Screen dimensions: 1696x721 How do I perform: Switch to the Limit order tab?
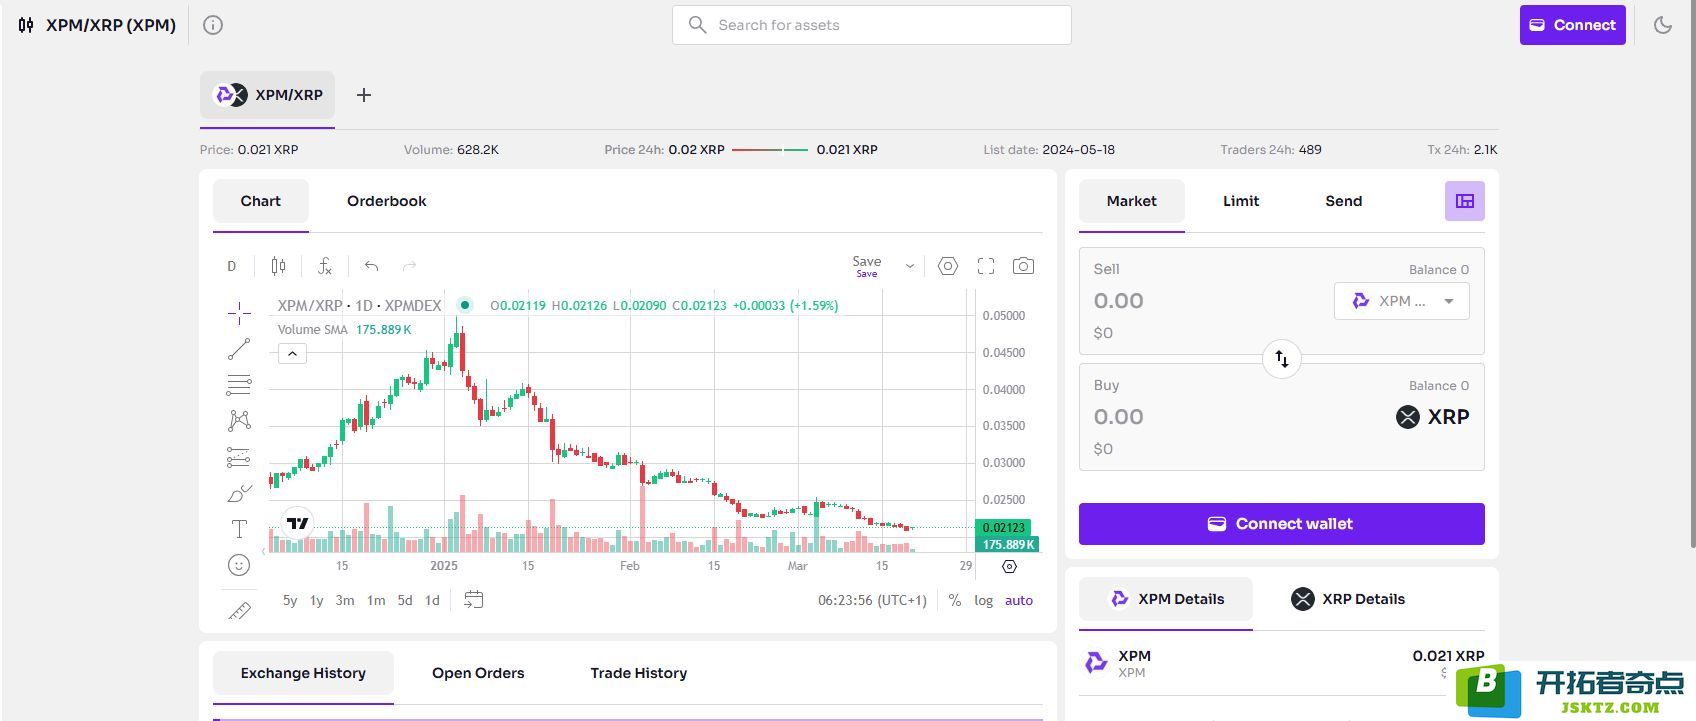point(1241,201)
